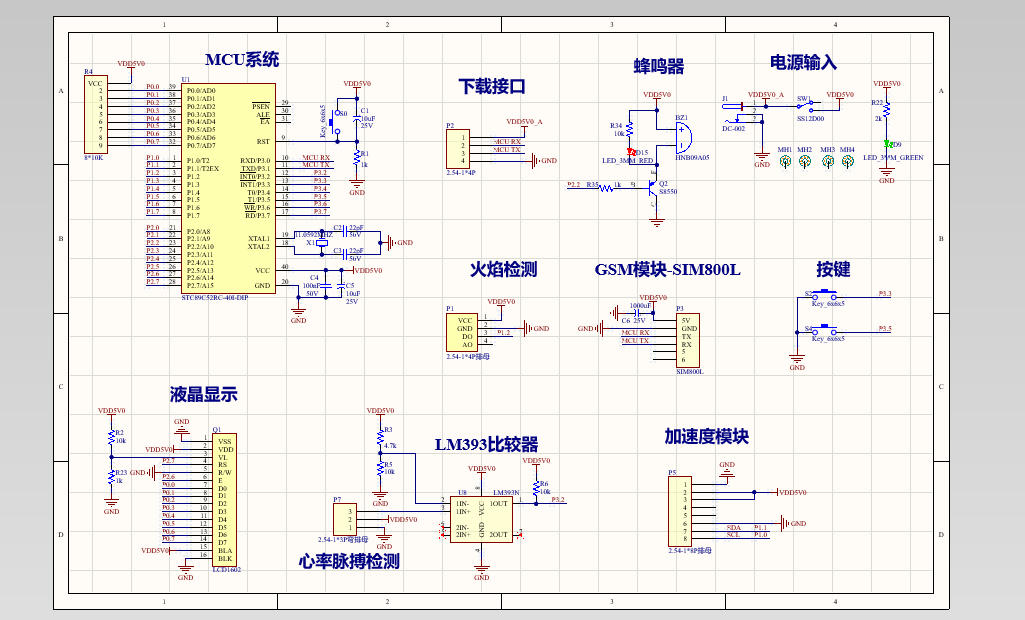Select the '心率脉搏检测' label
Viewport: 1025px width, 620px height.
click(x=349, y=561)
